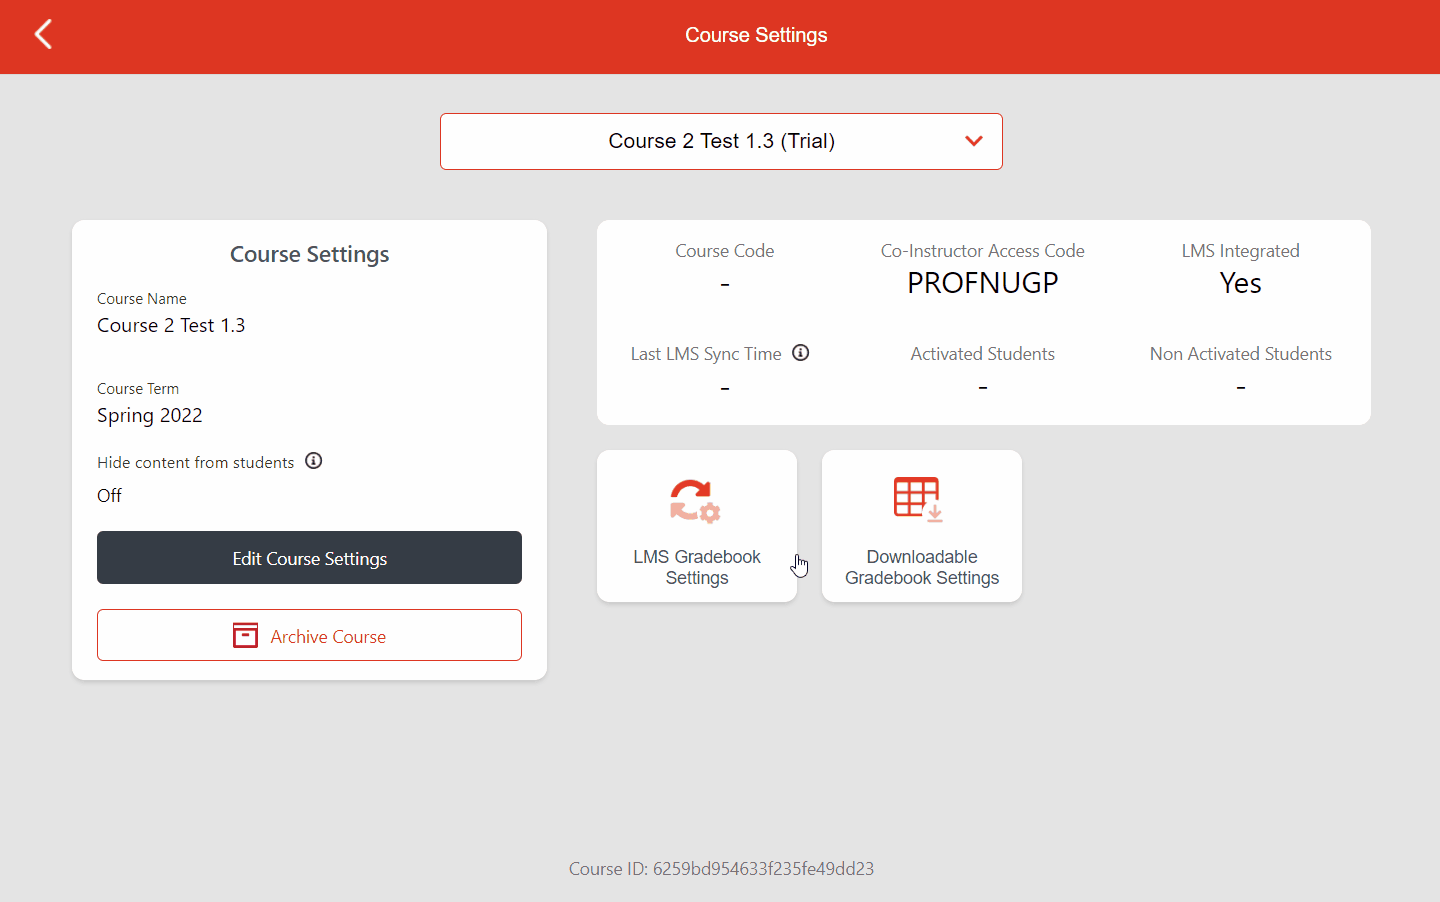Expand the Course 2 Test 1.3 course selector
This screenshot has height=902, width=1440.
(x=721, y=141)
